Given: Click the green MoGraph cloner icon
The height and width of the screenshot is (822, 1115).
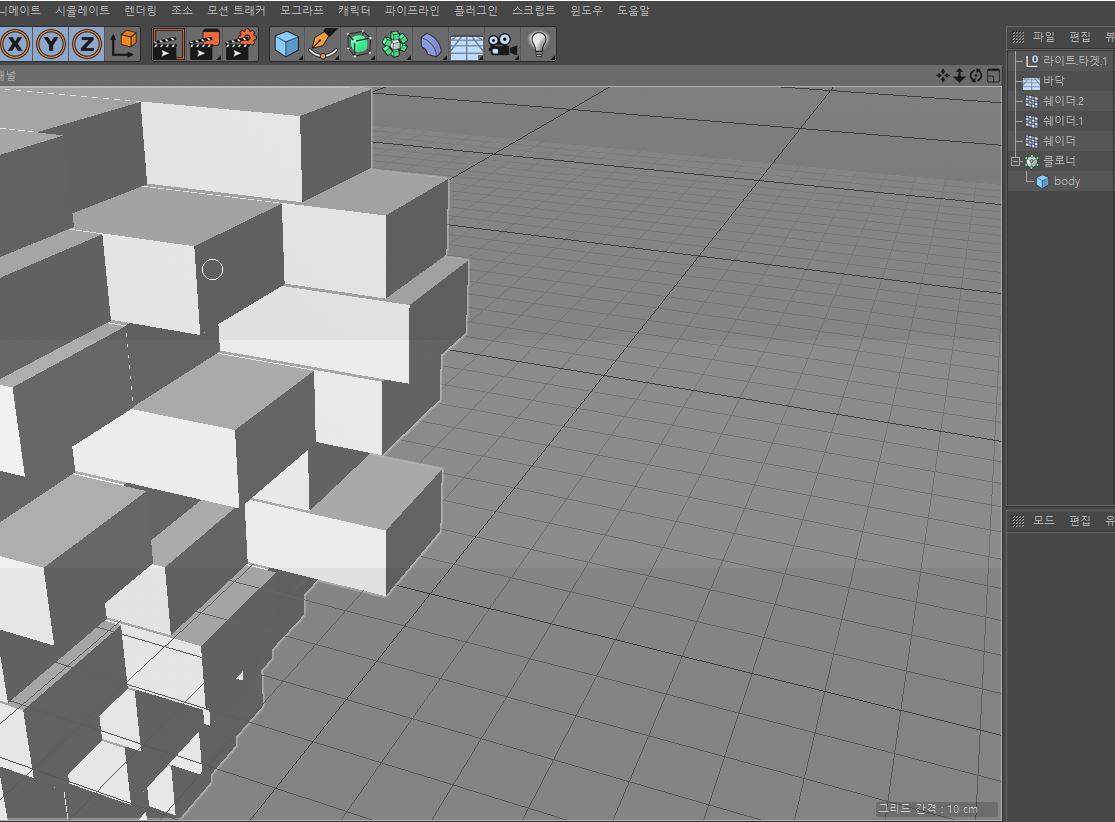Looking at the screenshot, I should click(x=395, y=44).
